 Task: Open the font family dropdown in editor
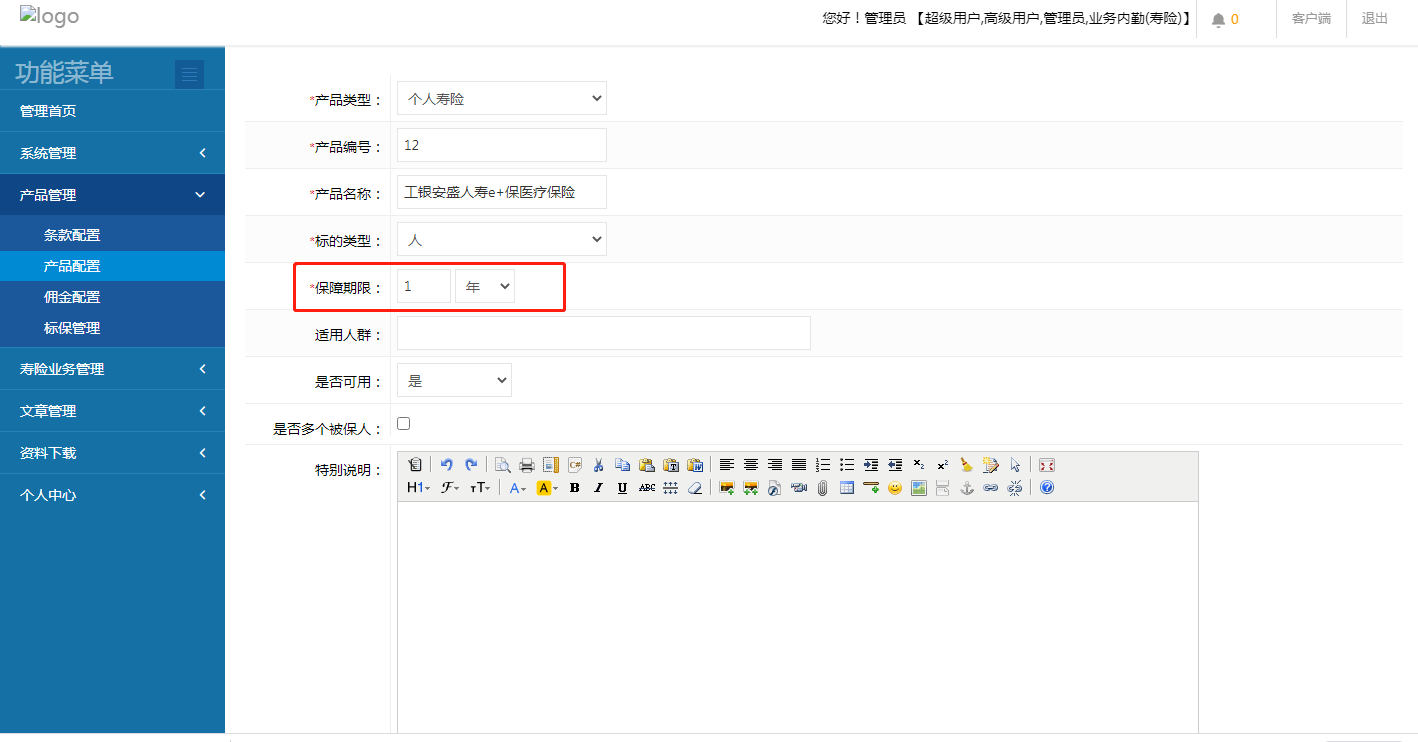click(450, 488)
